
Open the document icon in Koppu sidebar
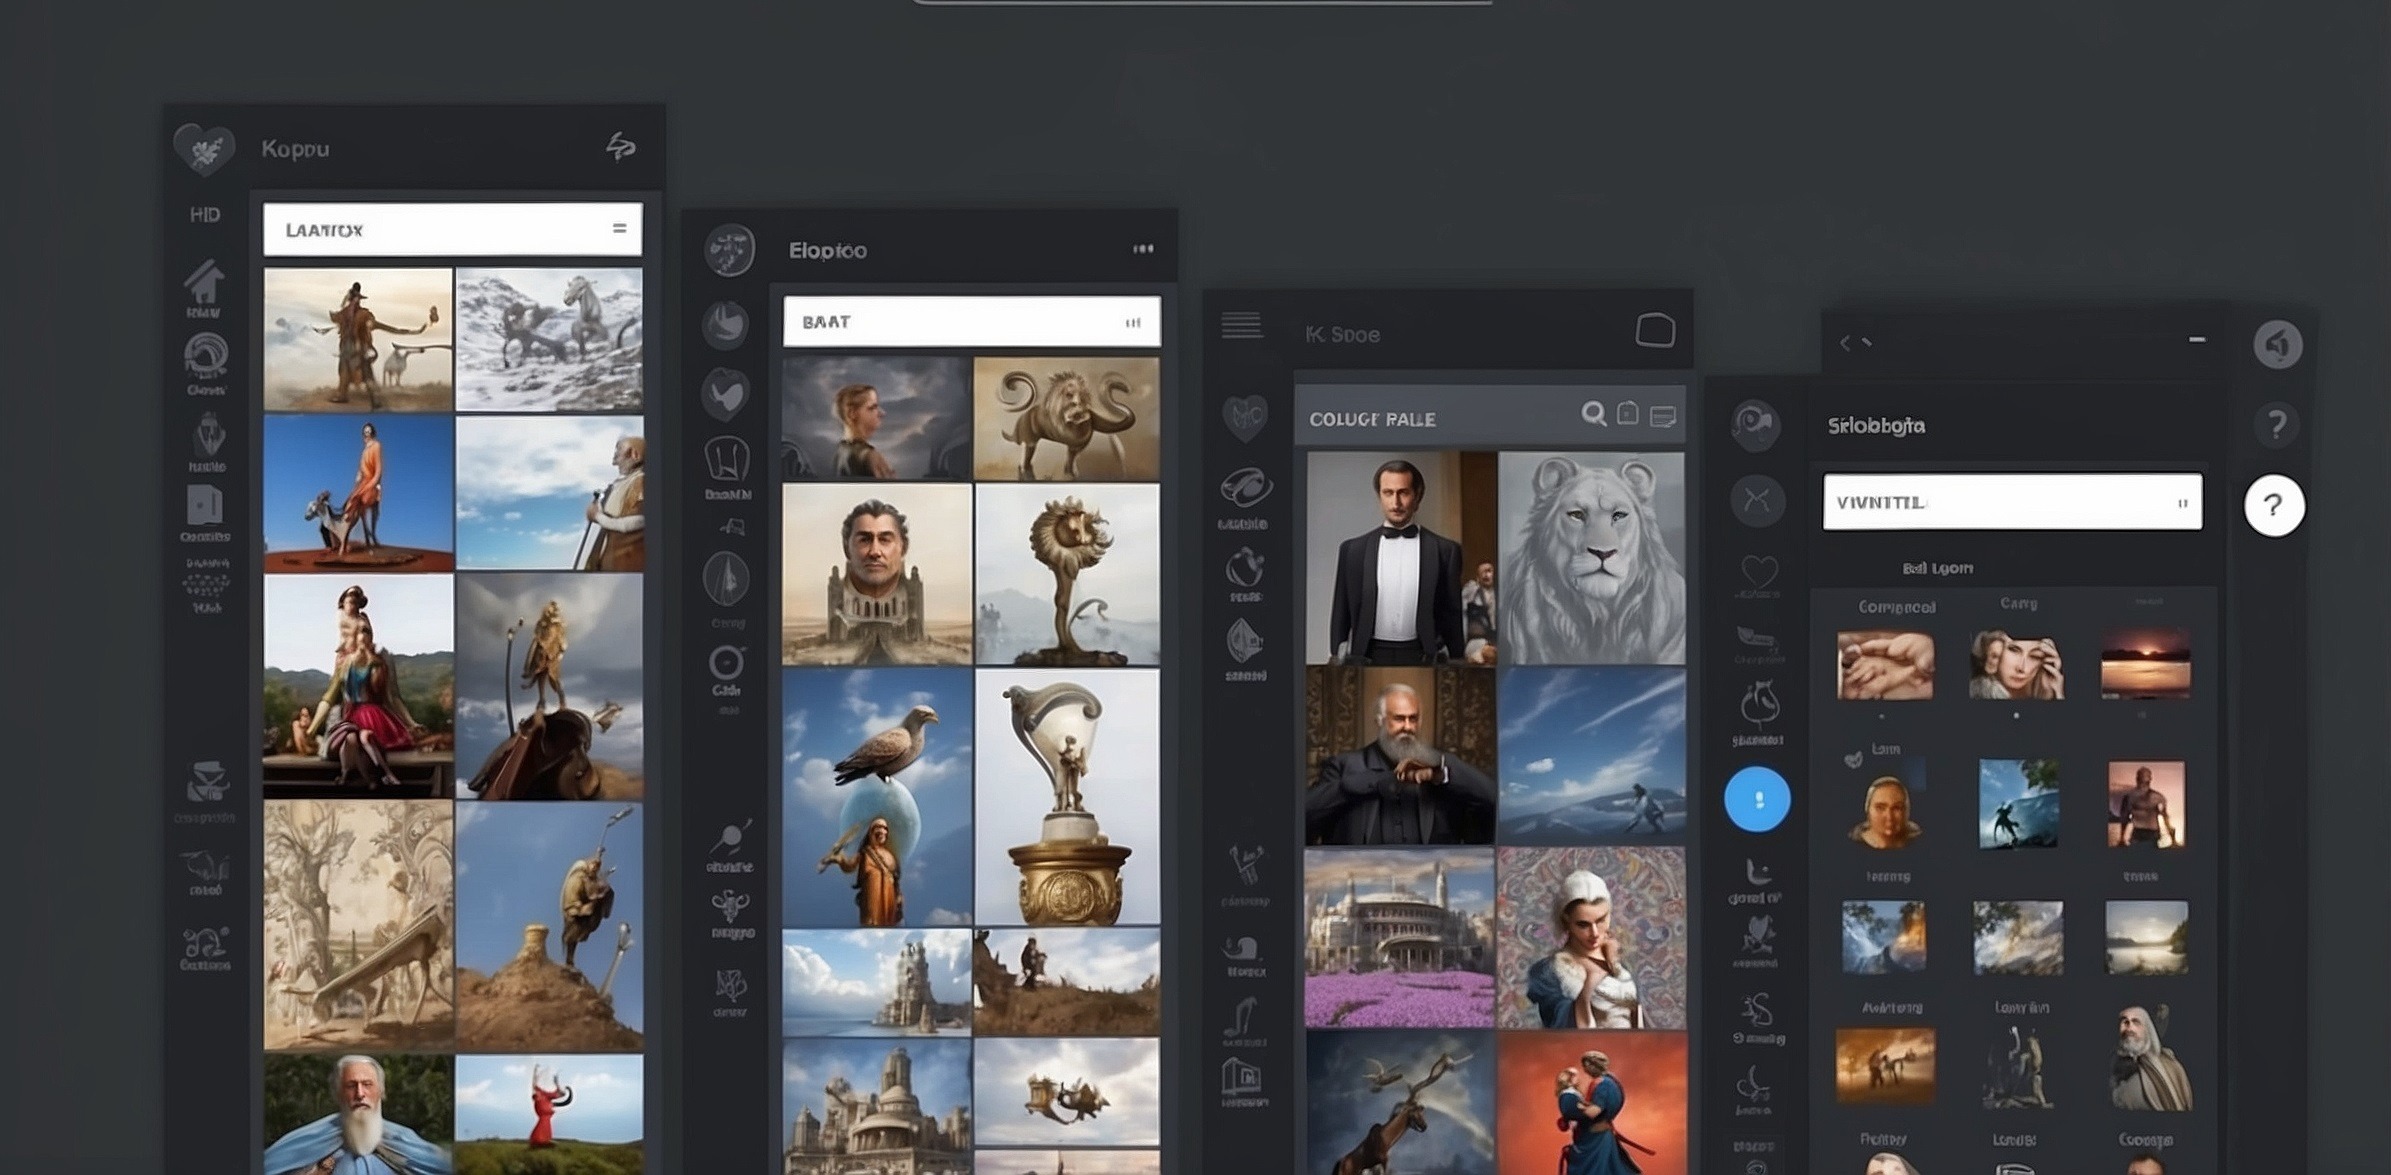click(x=205, y=506)
